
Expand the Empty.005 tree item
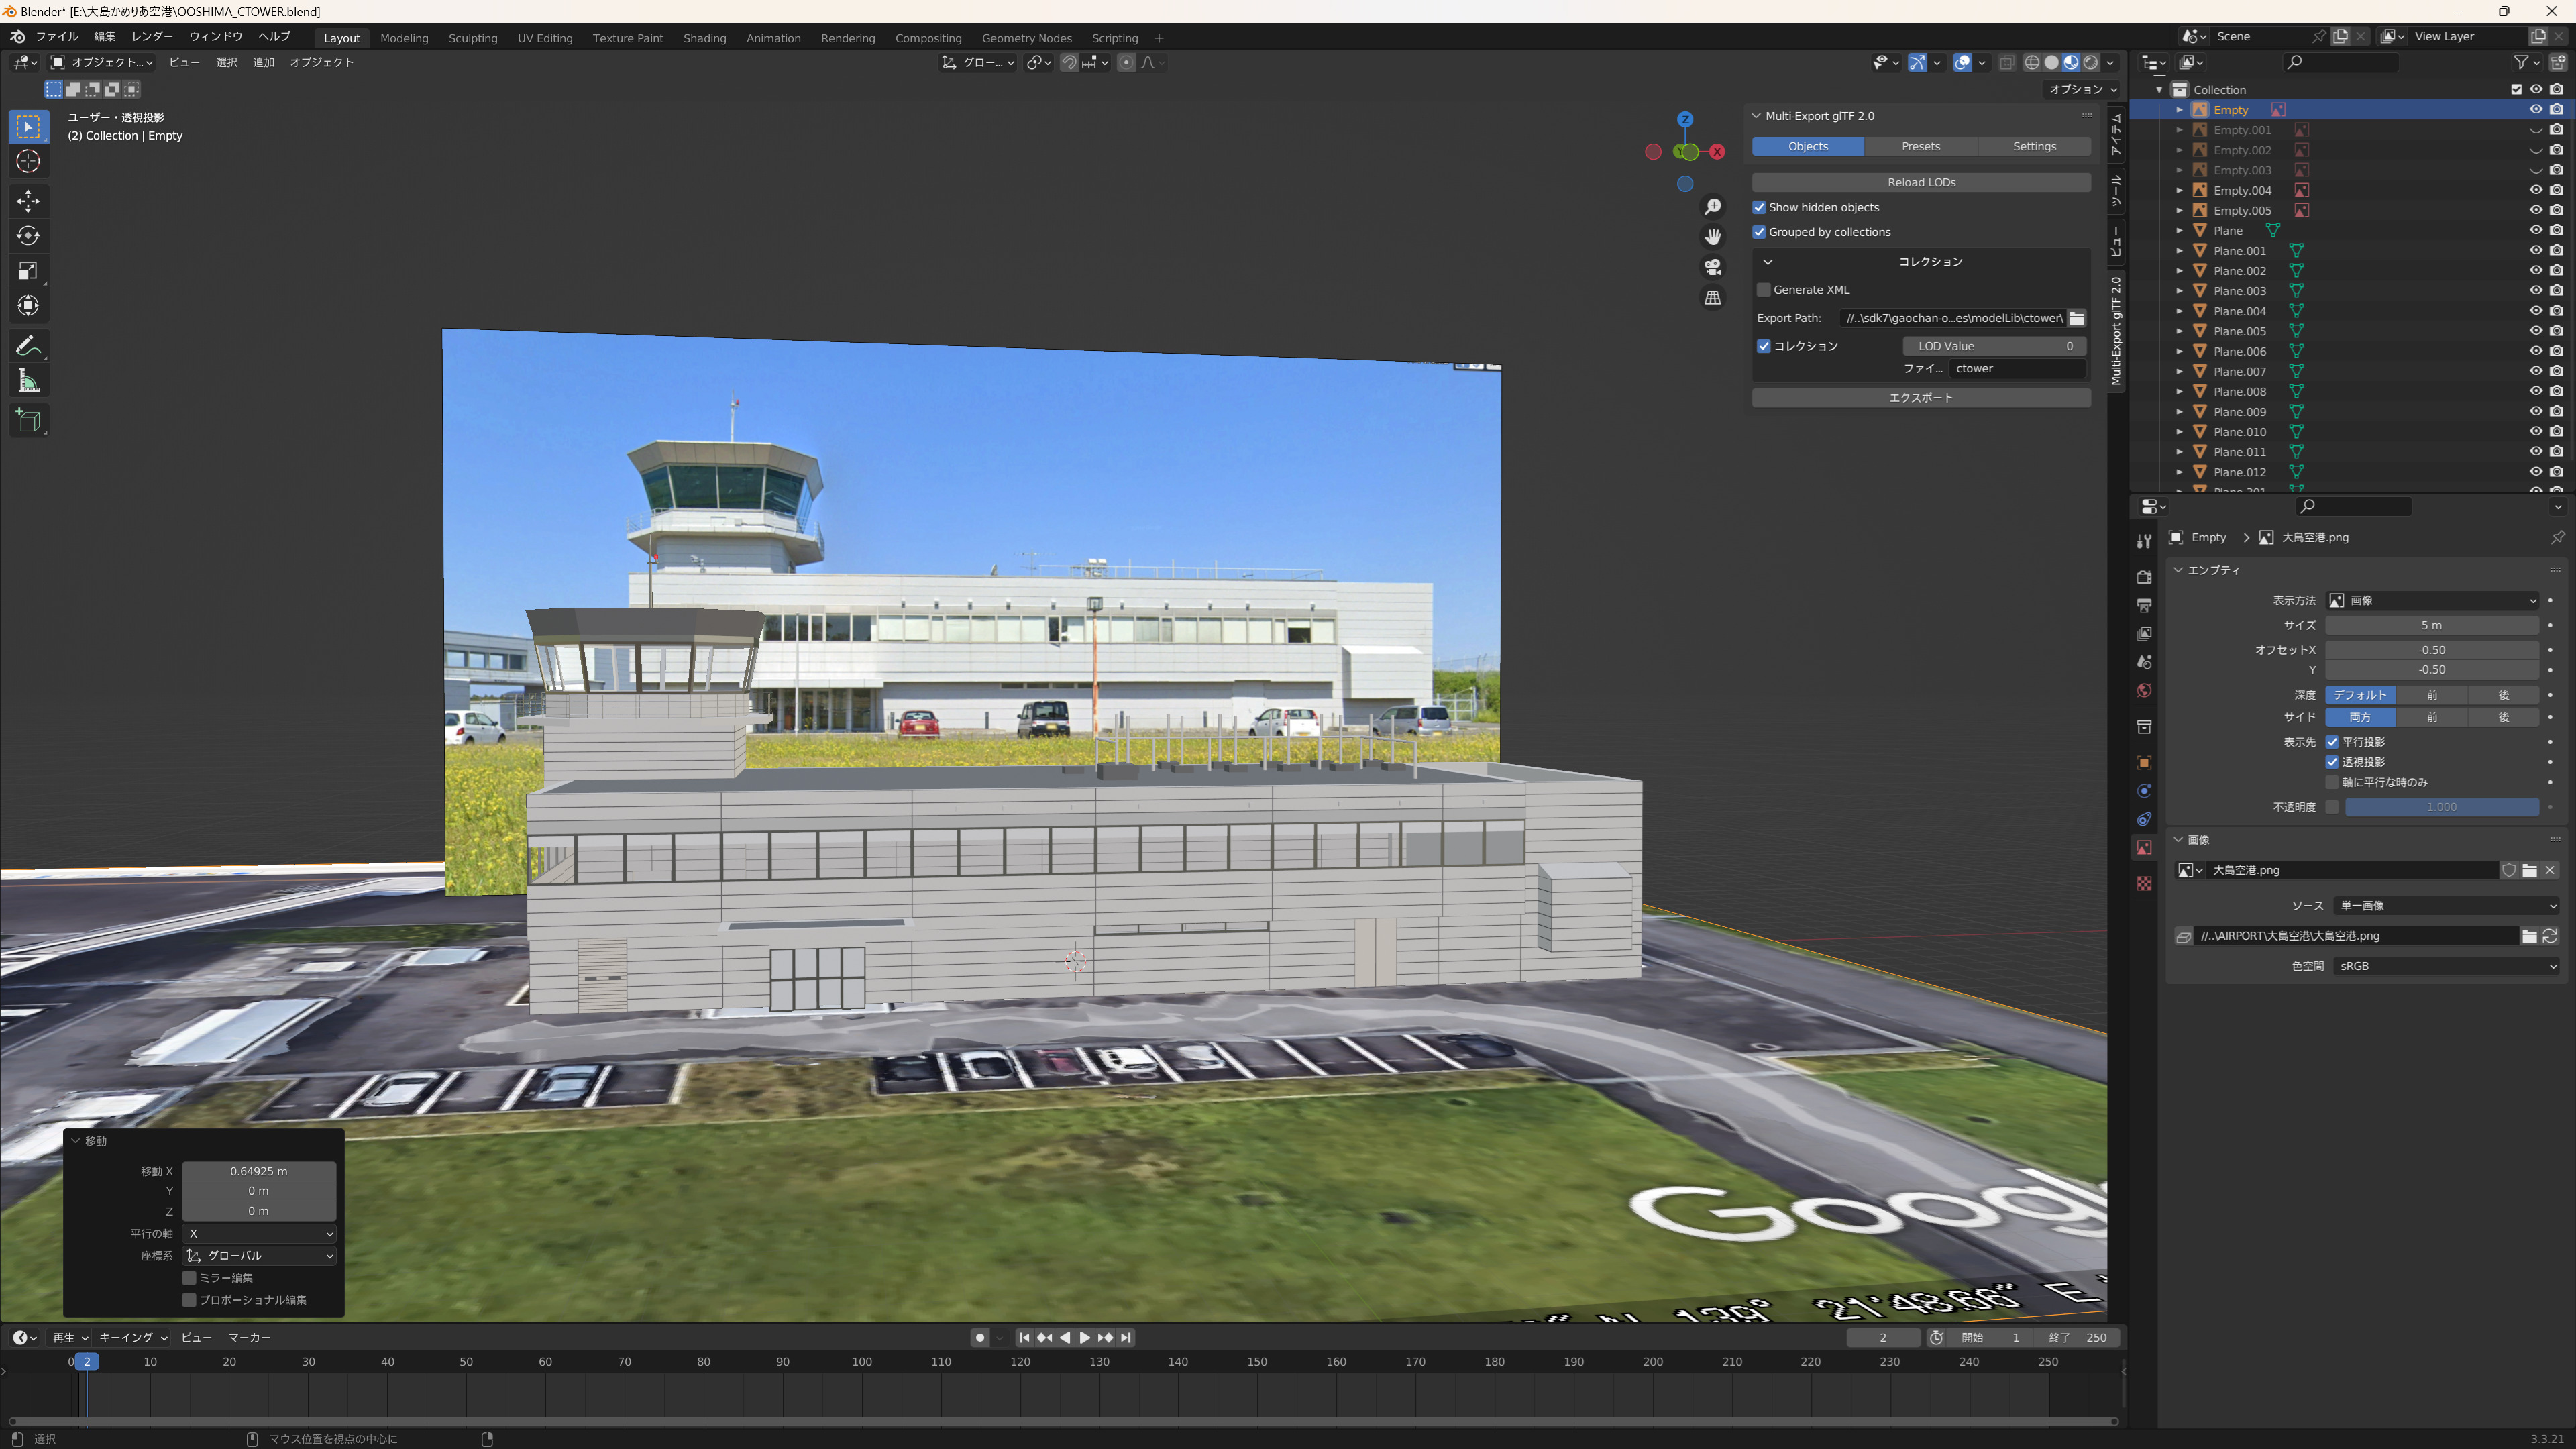[x=2180, y=211]
